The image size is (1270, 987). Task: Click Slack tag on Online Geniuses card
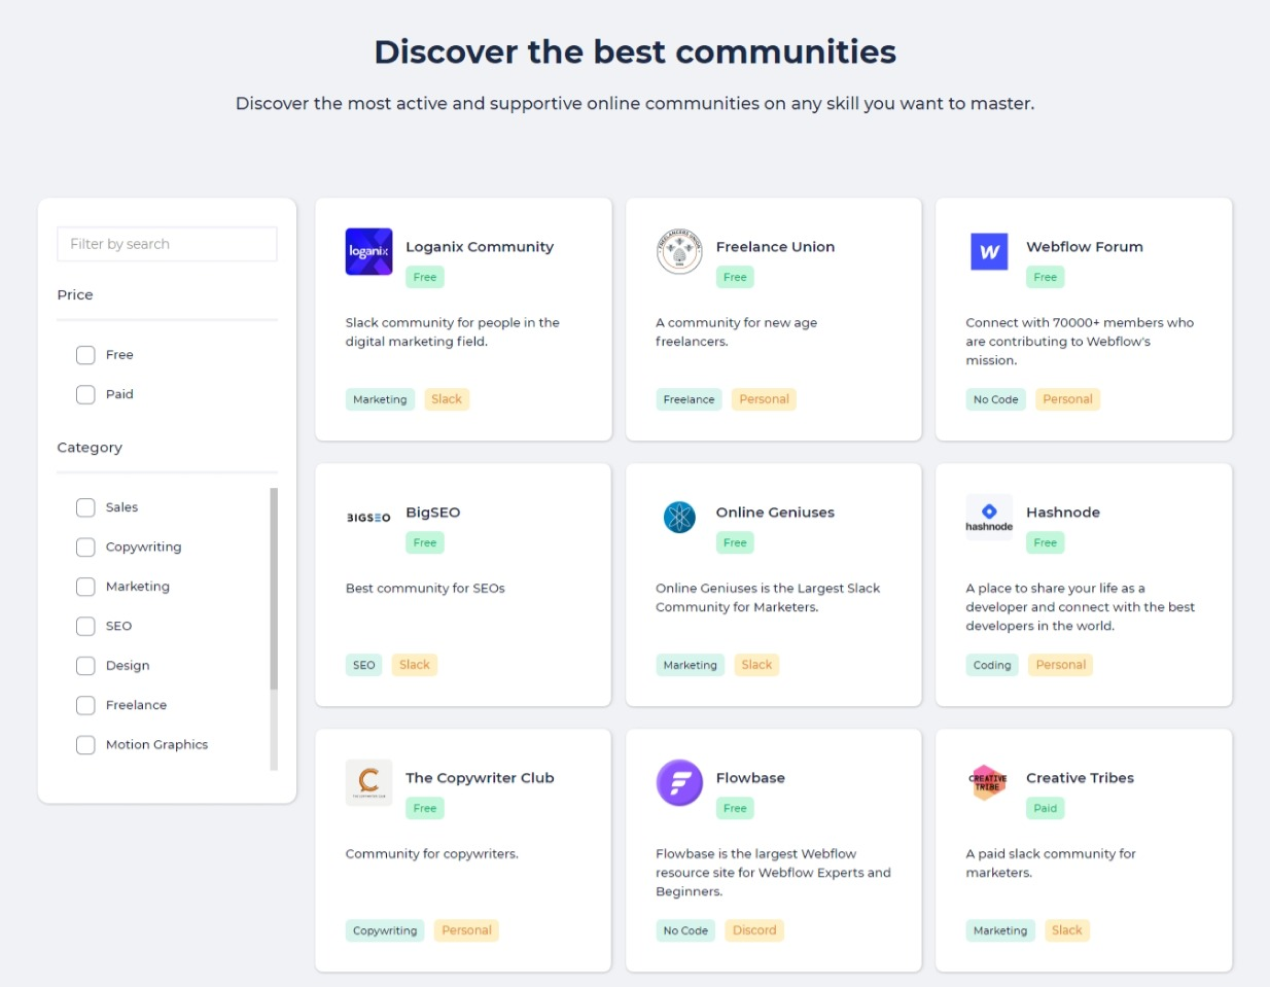pyautogui.click(x=757, y=665)
